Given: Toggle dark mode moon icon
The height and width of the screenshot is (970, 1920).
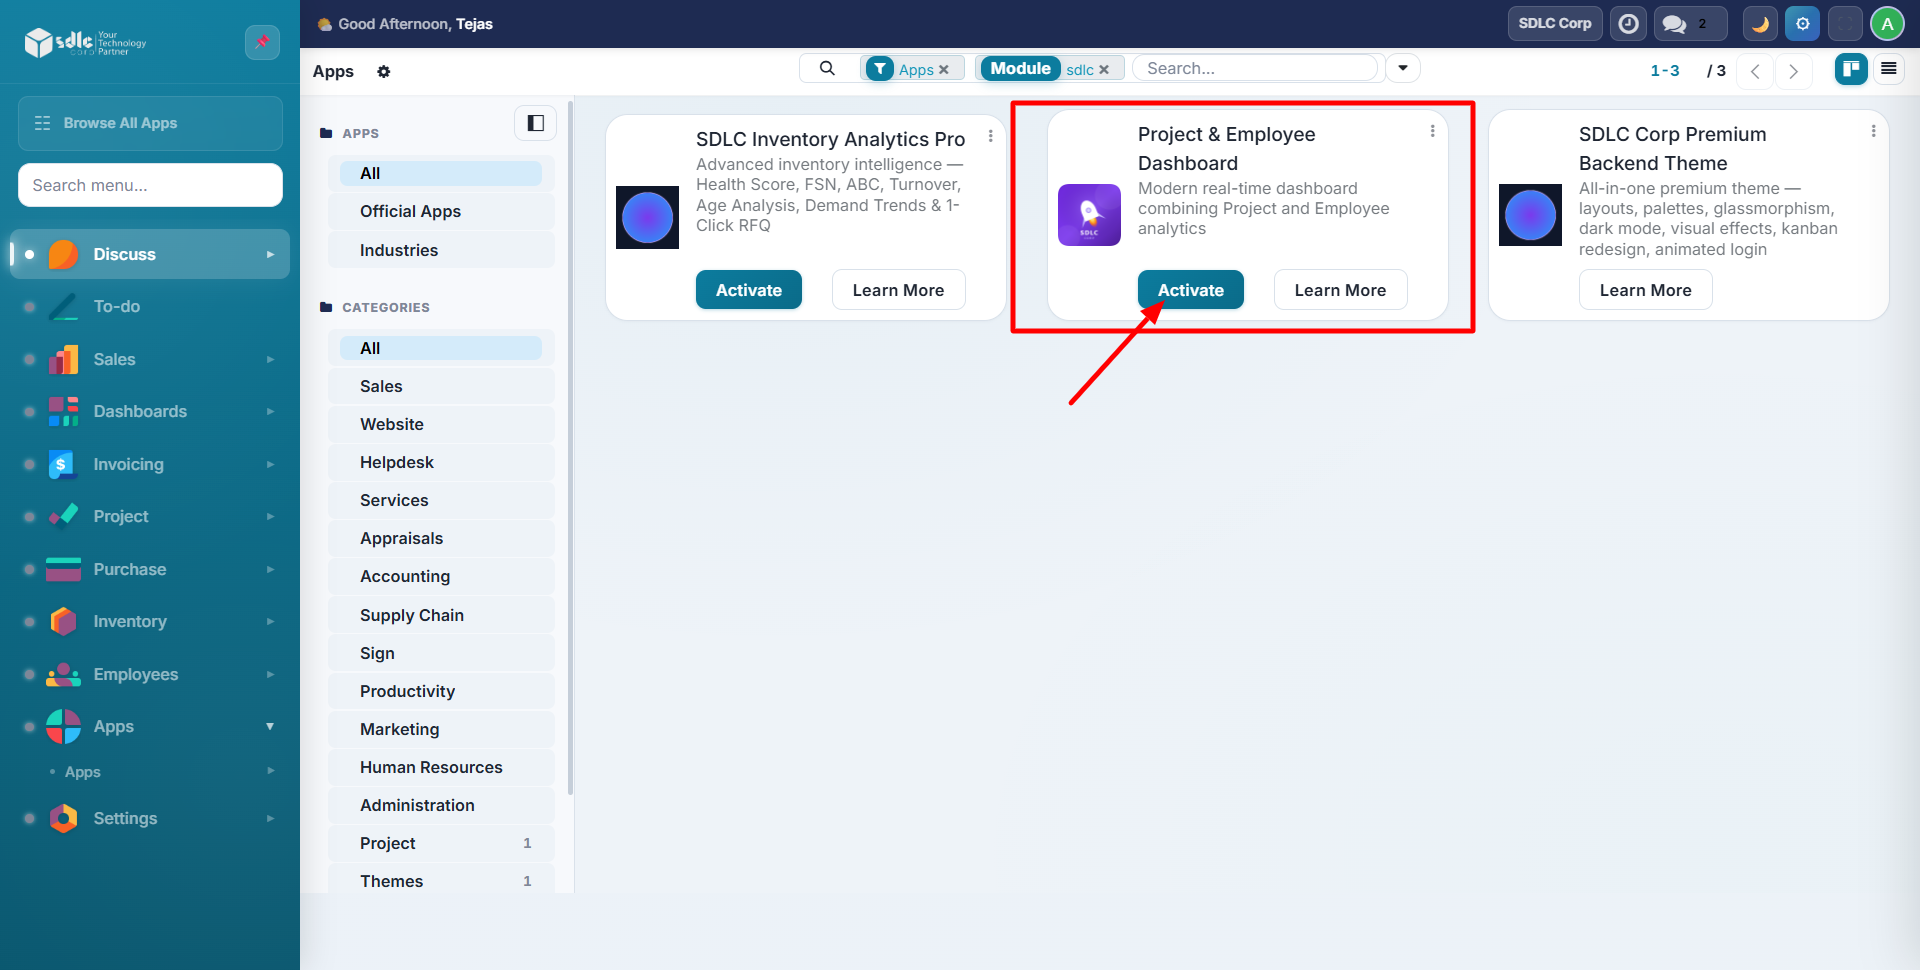Looking at the screenshot, I should click(x=1760, y=24).
